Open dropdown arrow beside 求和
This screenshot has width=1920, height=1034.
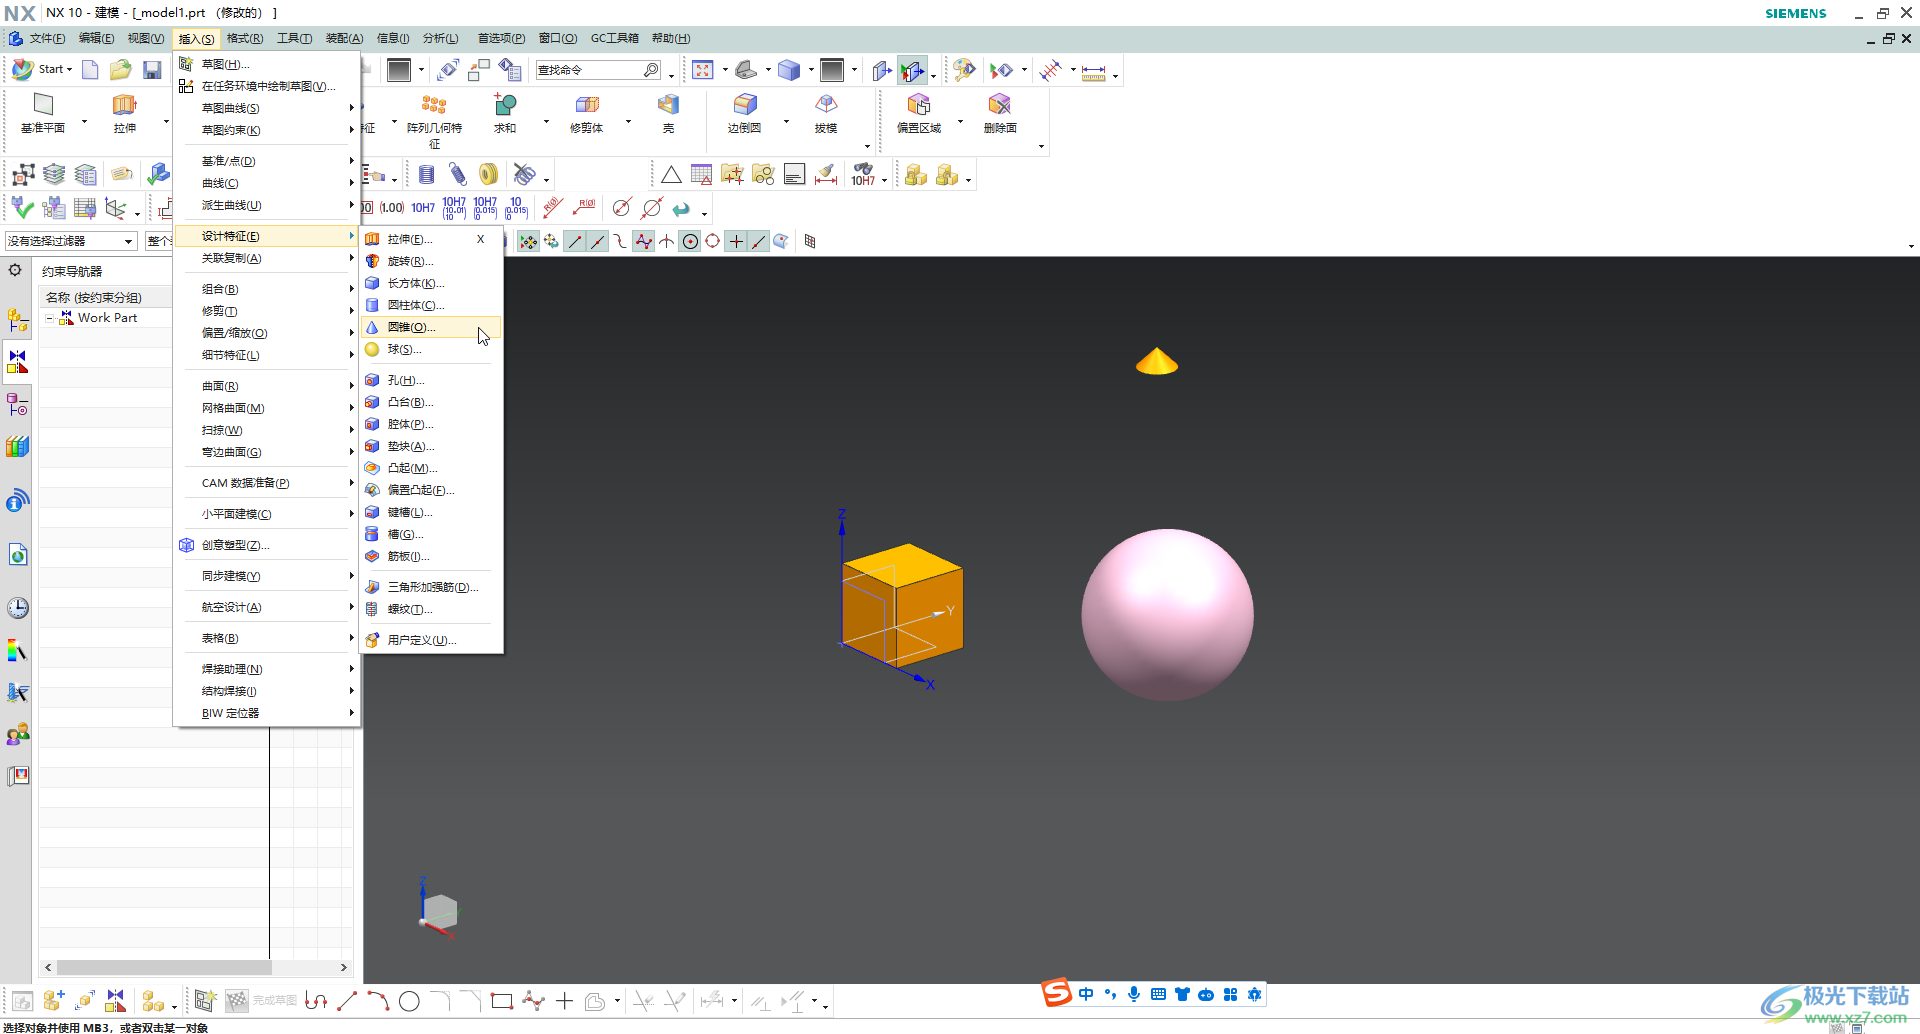(x=546, y=123)
